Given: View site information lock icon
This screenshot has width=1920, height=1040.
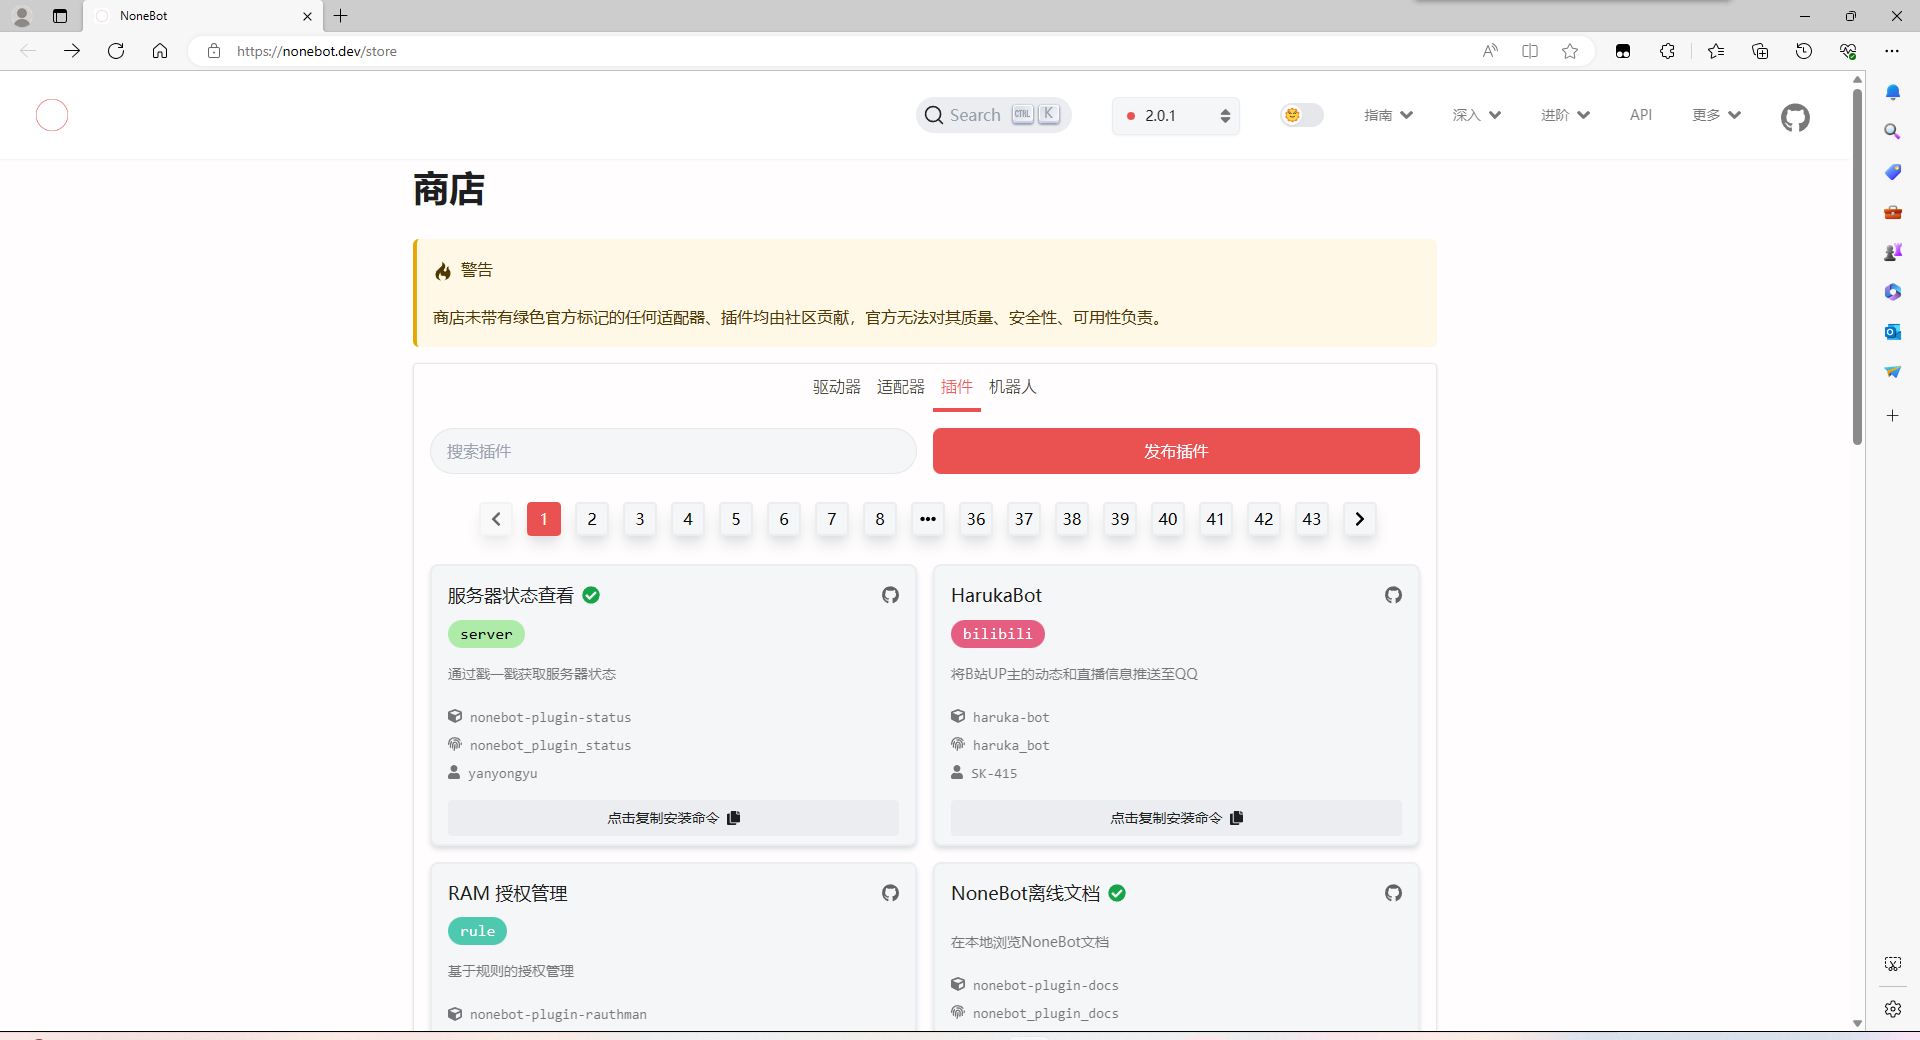Looking at the screenshot, I should 214,51.
